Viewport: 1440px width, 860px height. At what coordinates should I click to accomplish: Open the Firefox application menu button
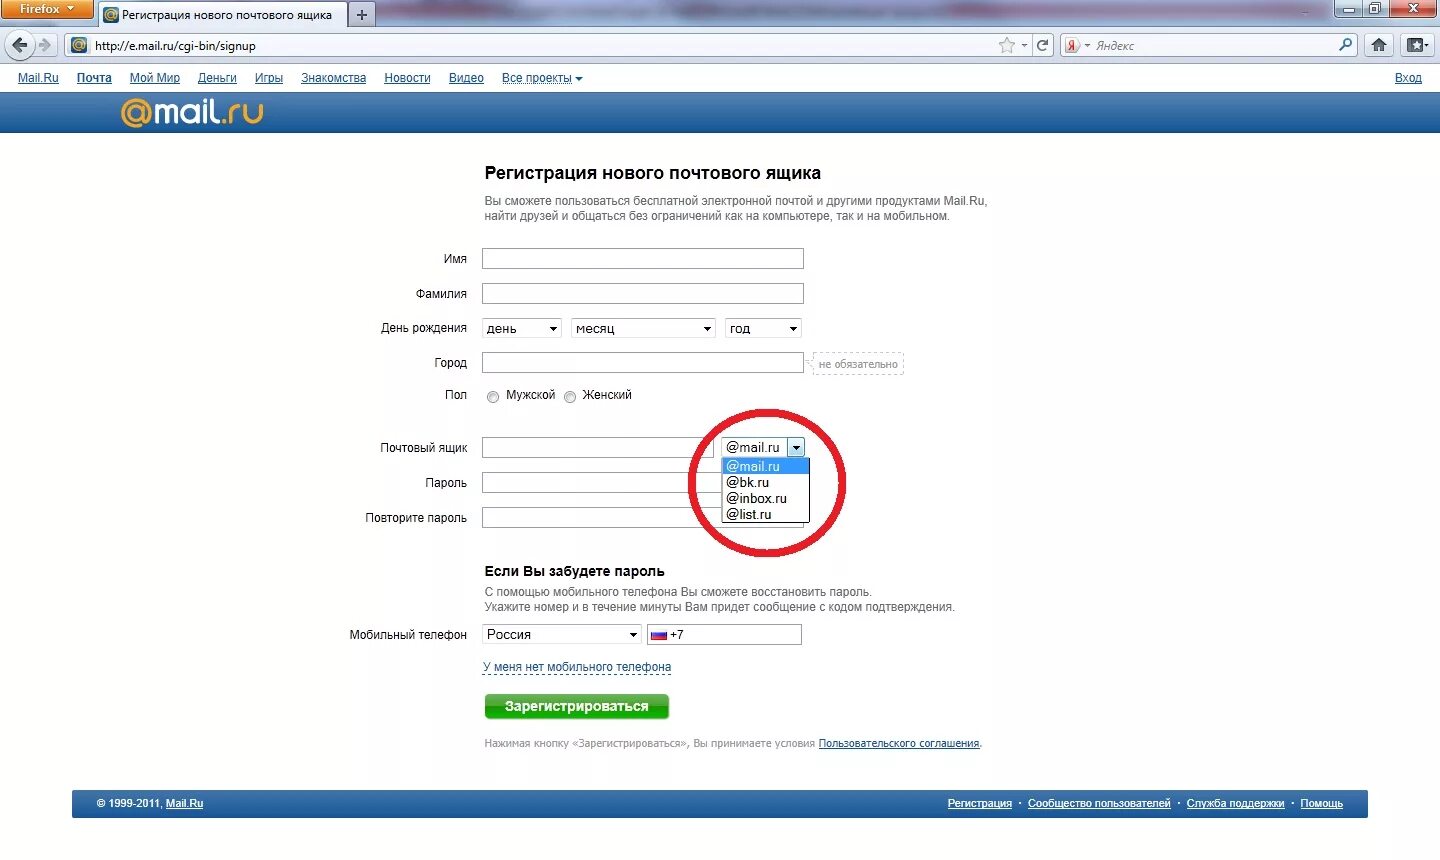point(46,9)
